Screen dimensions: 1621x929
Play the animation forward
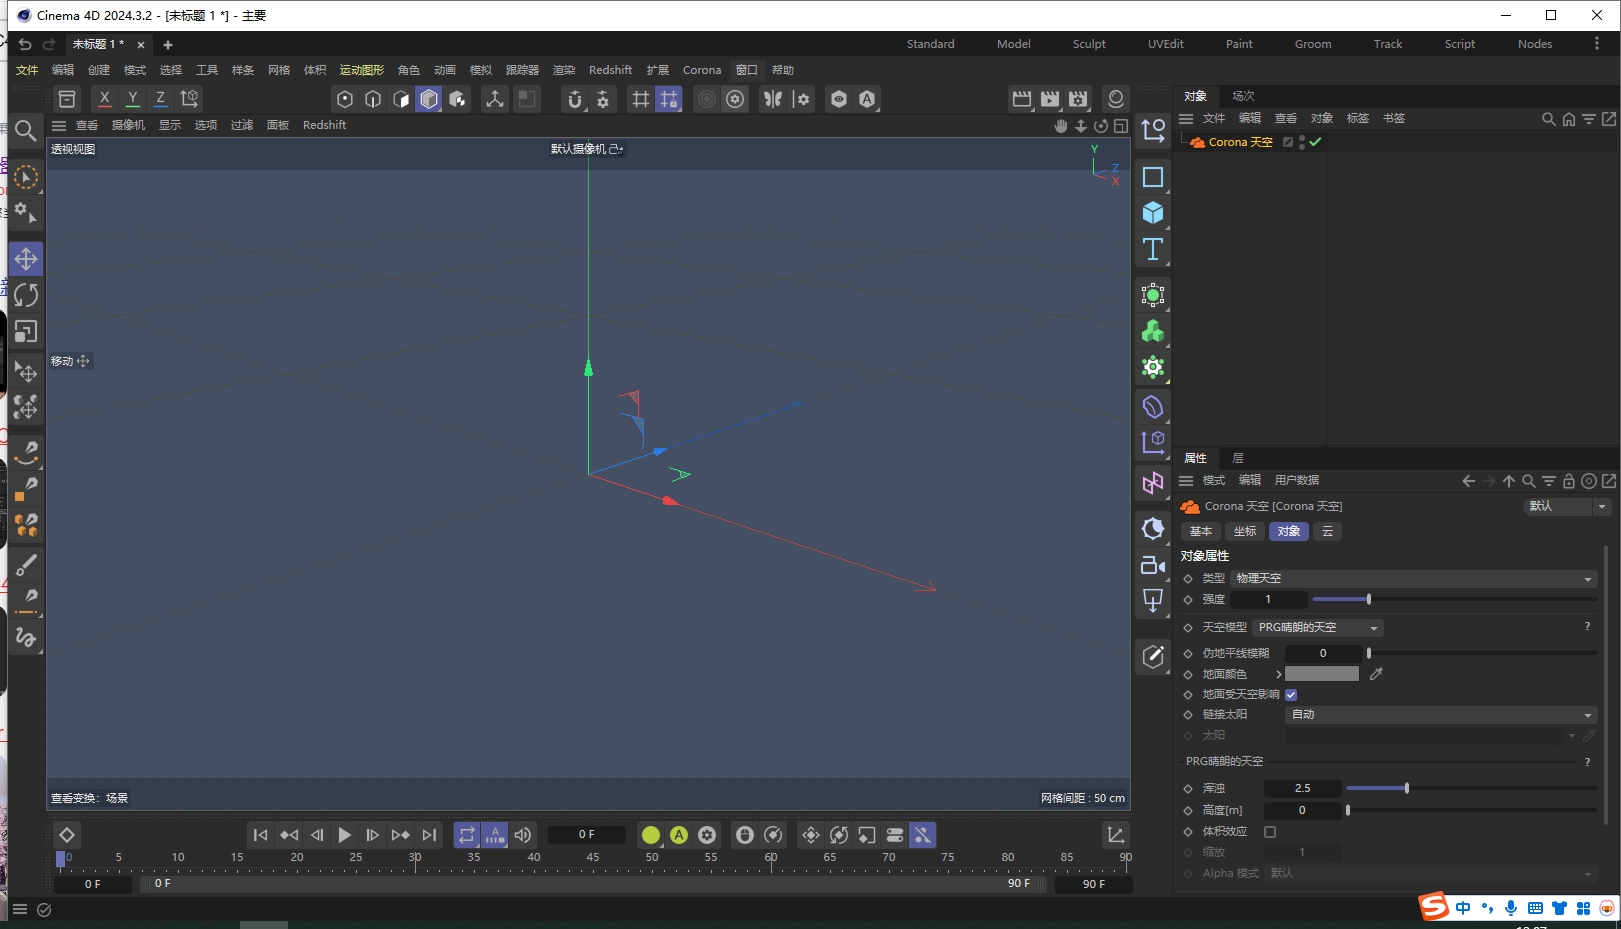tap(345, 835)
